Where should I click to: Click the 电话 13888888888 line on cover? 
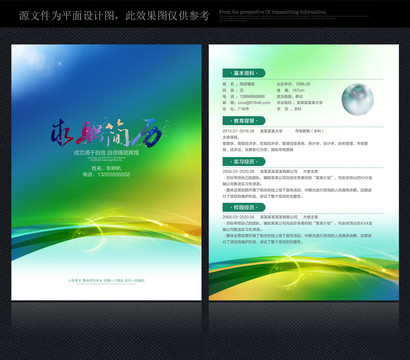tap(106, 174)
